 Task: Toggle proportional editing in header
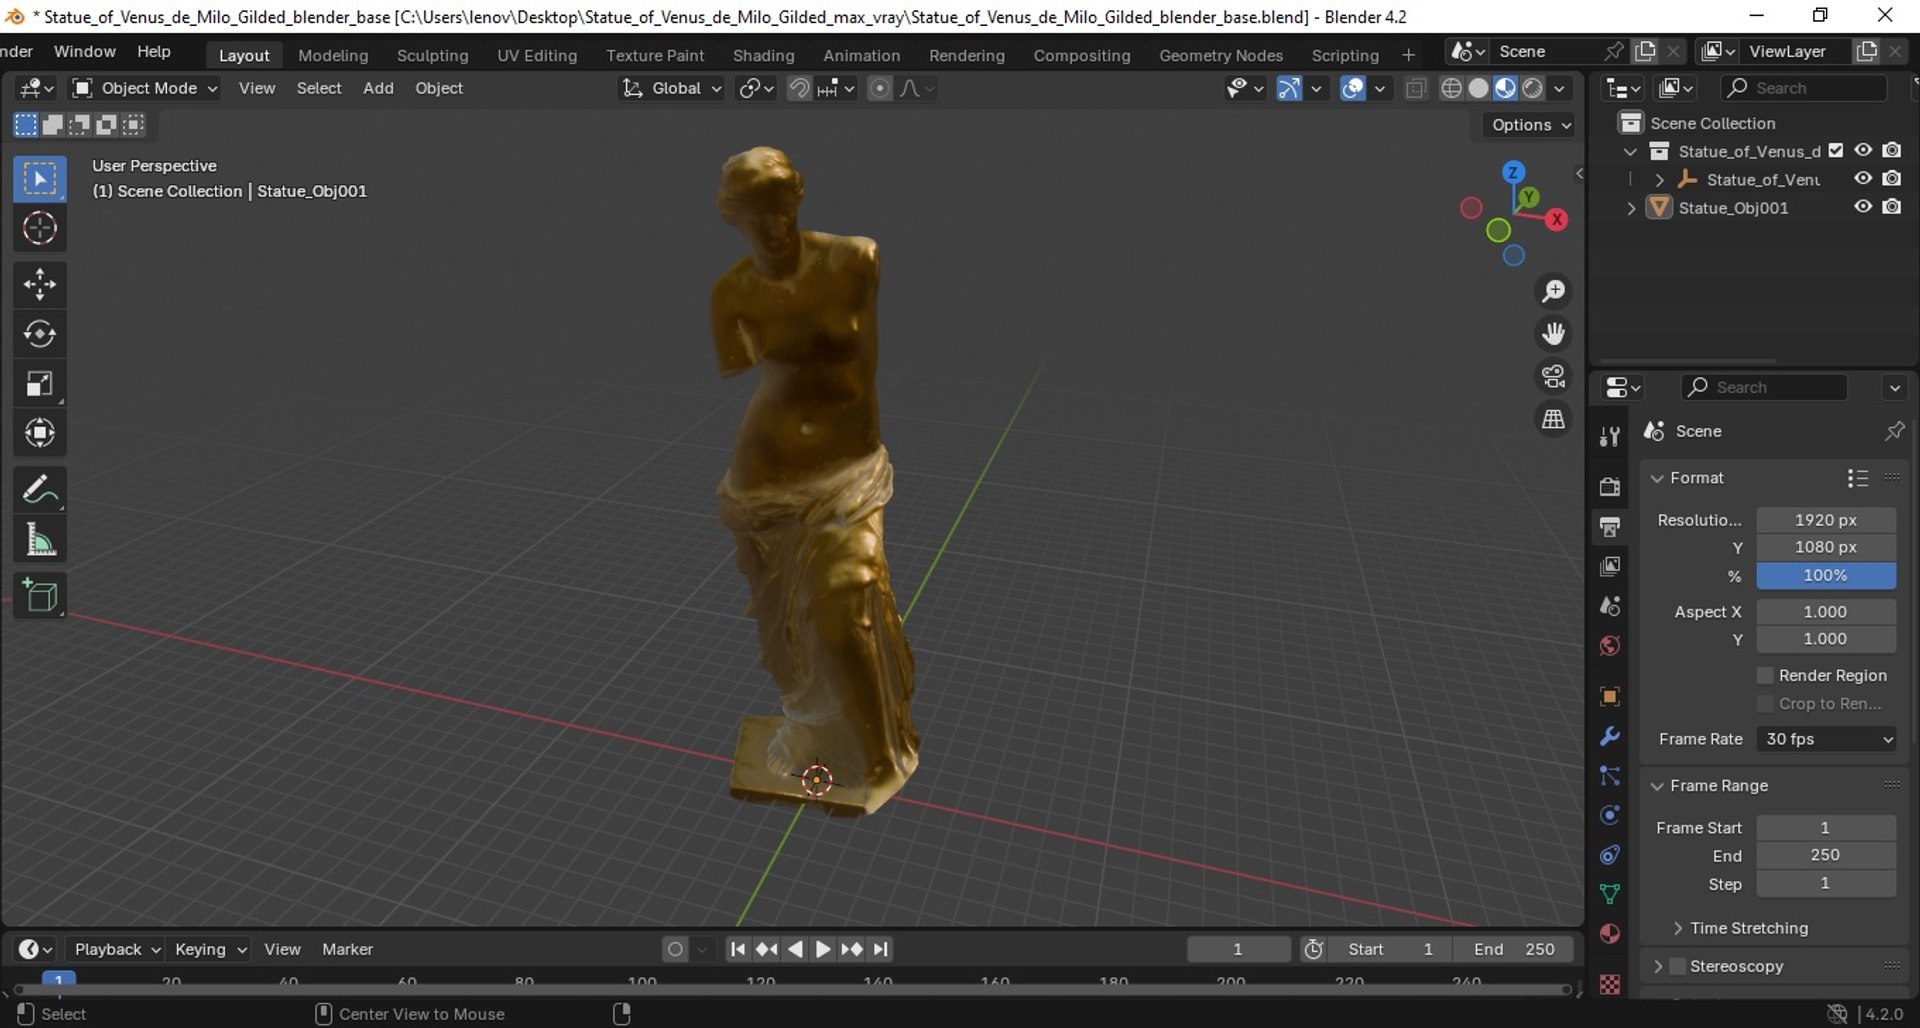(x=880, y=88)
